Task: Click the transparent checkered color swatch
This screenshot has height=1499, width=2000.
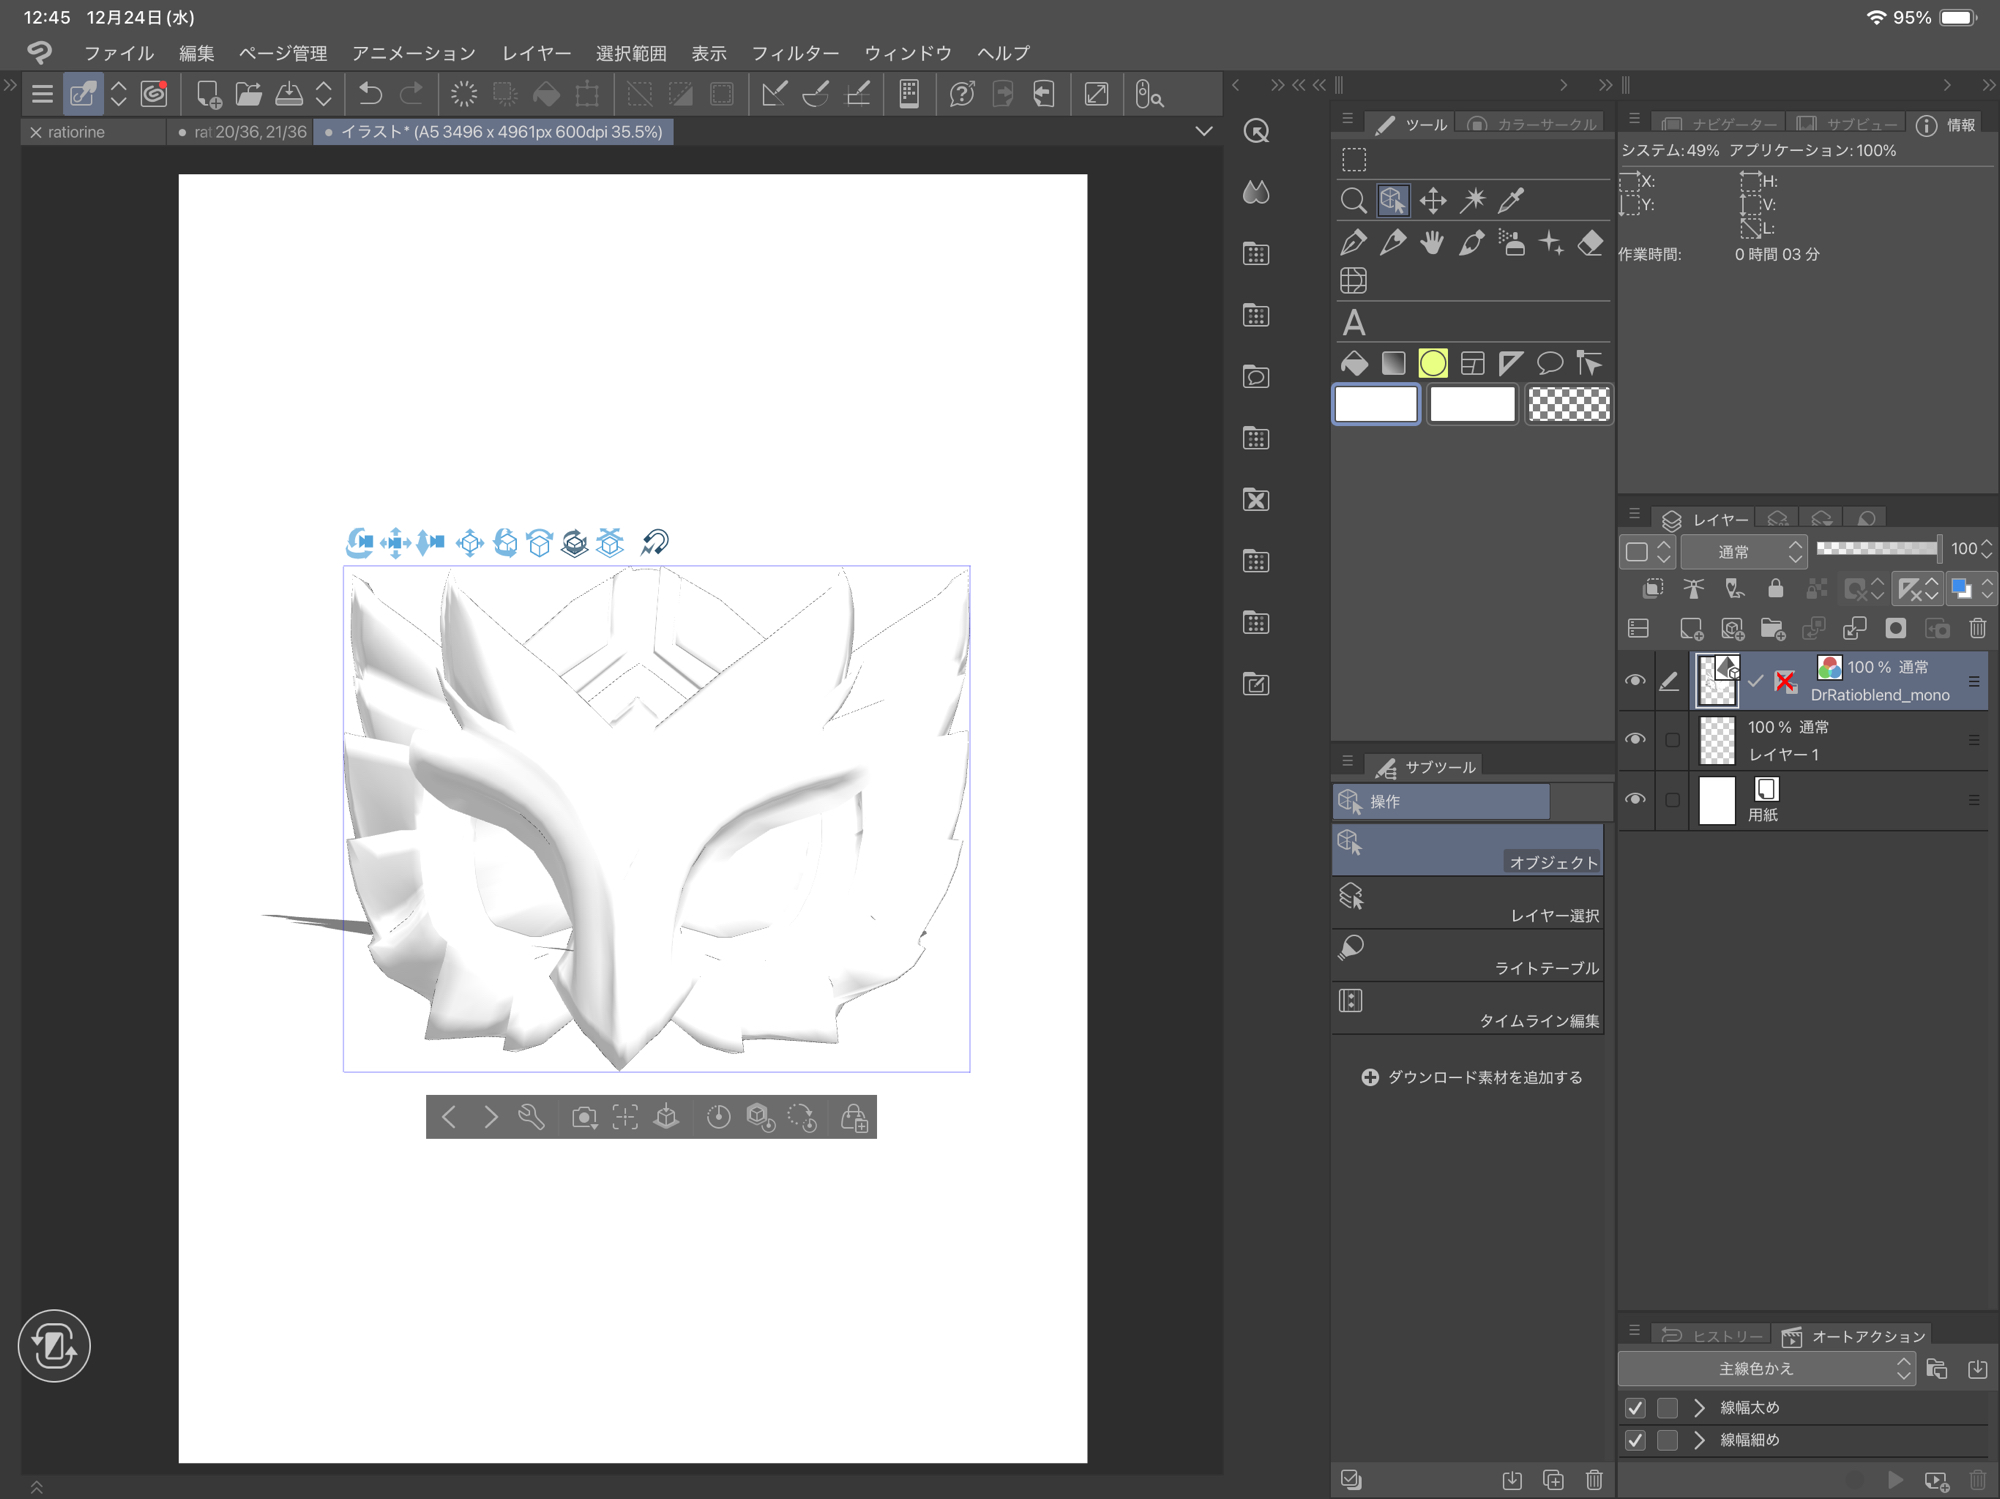Action: pyautogui.click(x=1568, y=405)
